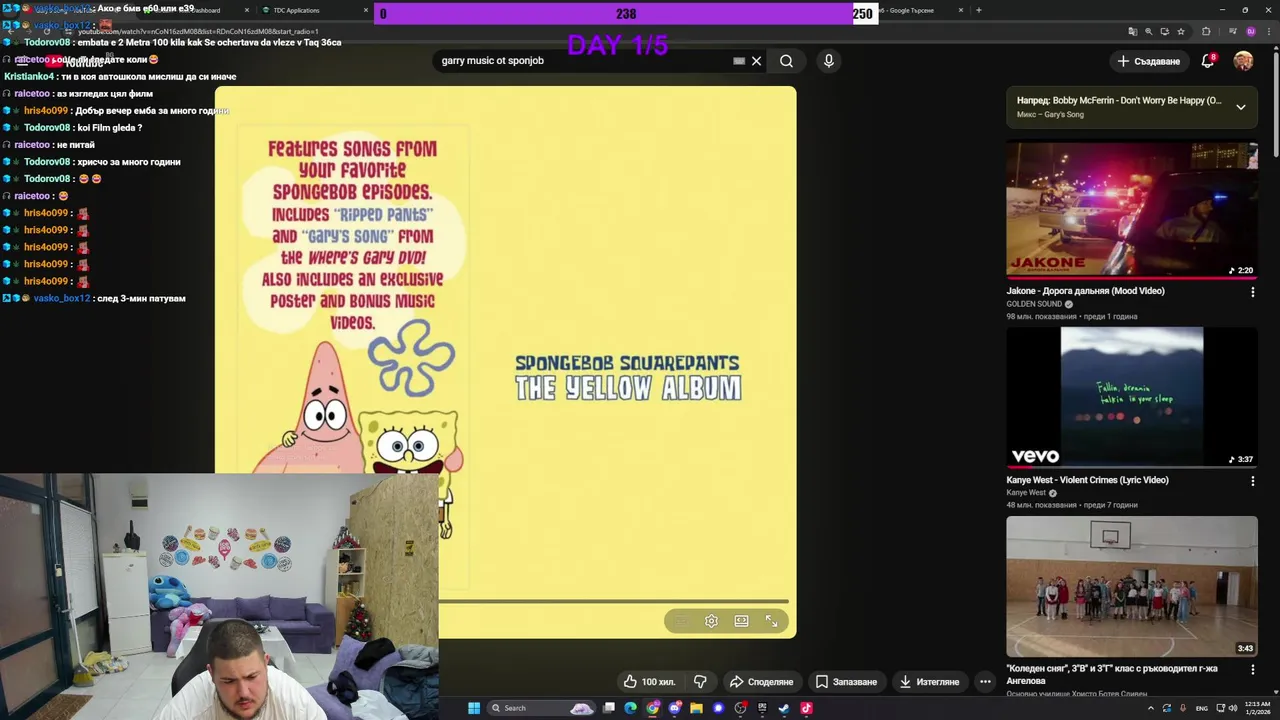
Task: Open TikTok app from the taskbar
Action: coord(806,708)
